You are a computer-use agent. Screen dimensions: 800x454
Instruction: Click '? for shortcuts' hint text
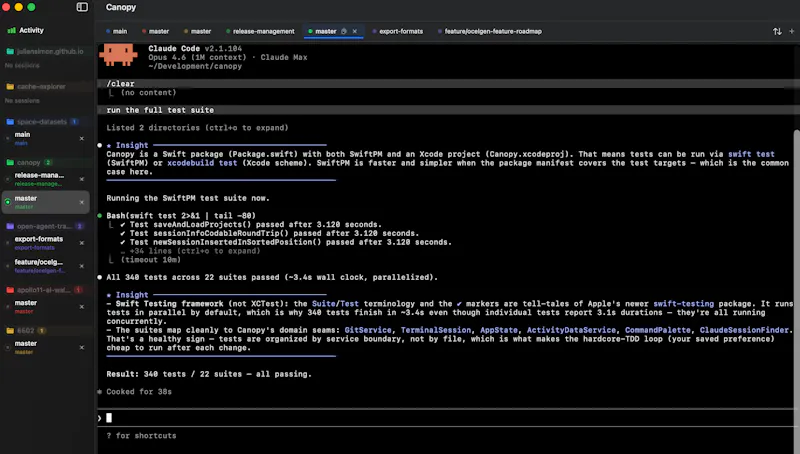pyautogui.click(x=141, y=436)
